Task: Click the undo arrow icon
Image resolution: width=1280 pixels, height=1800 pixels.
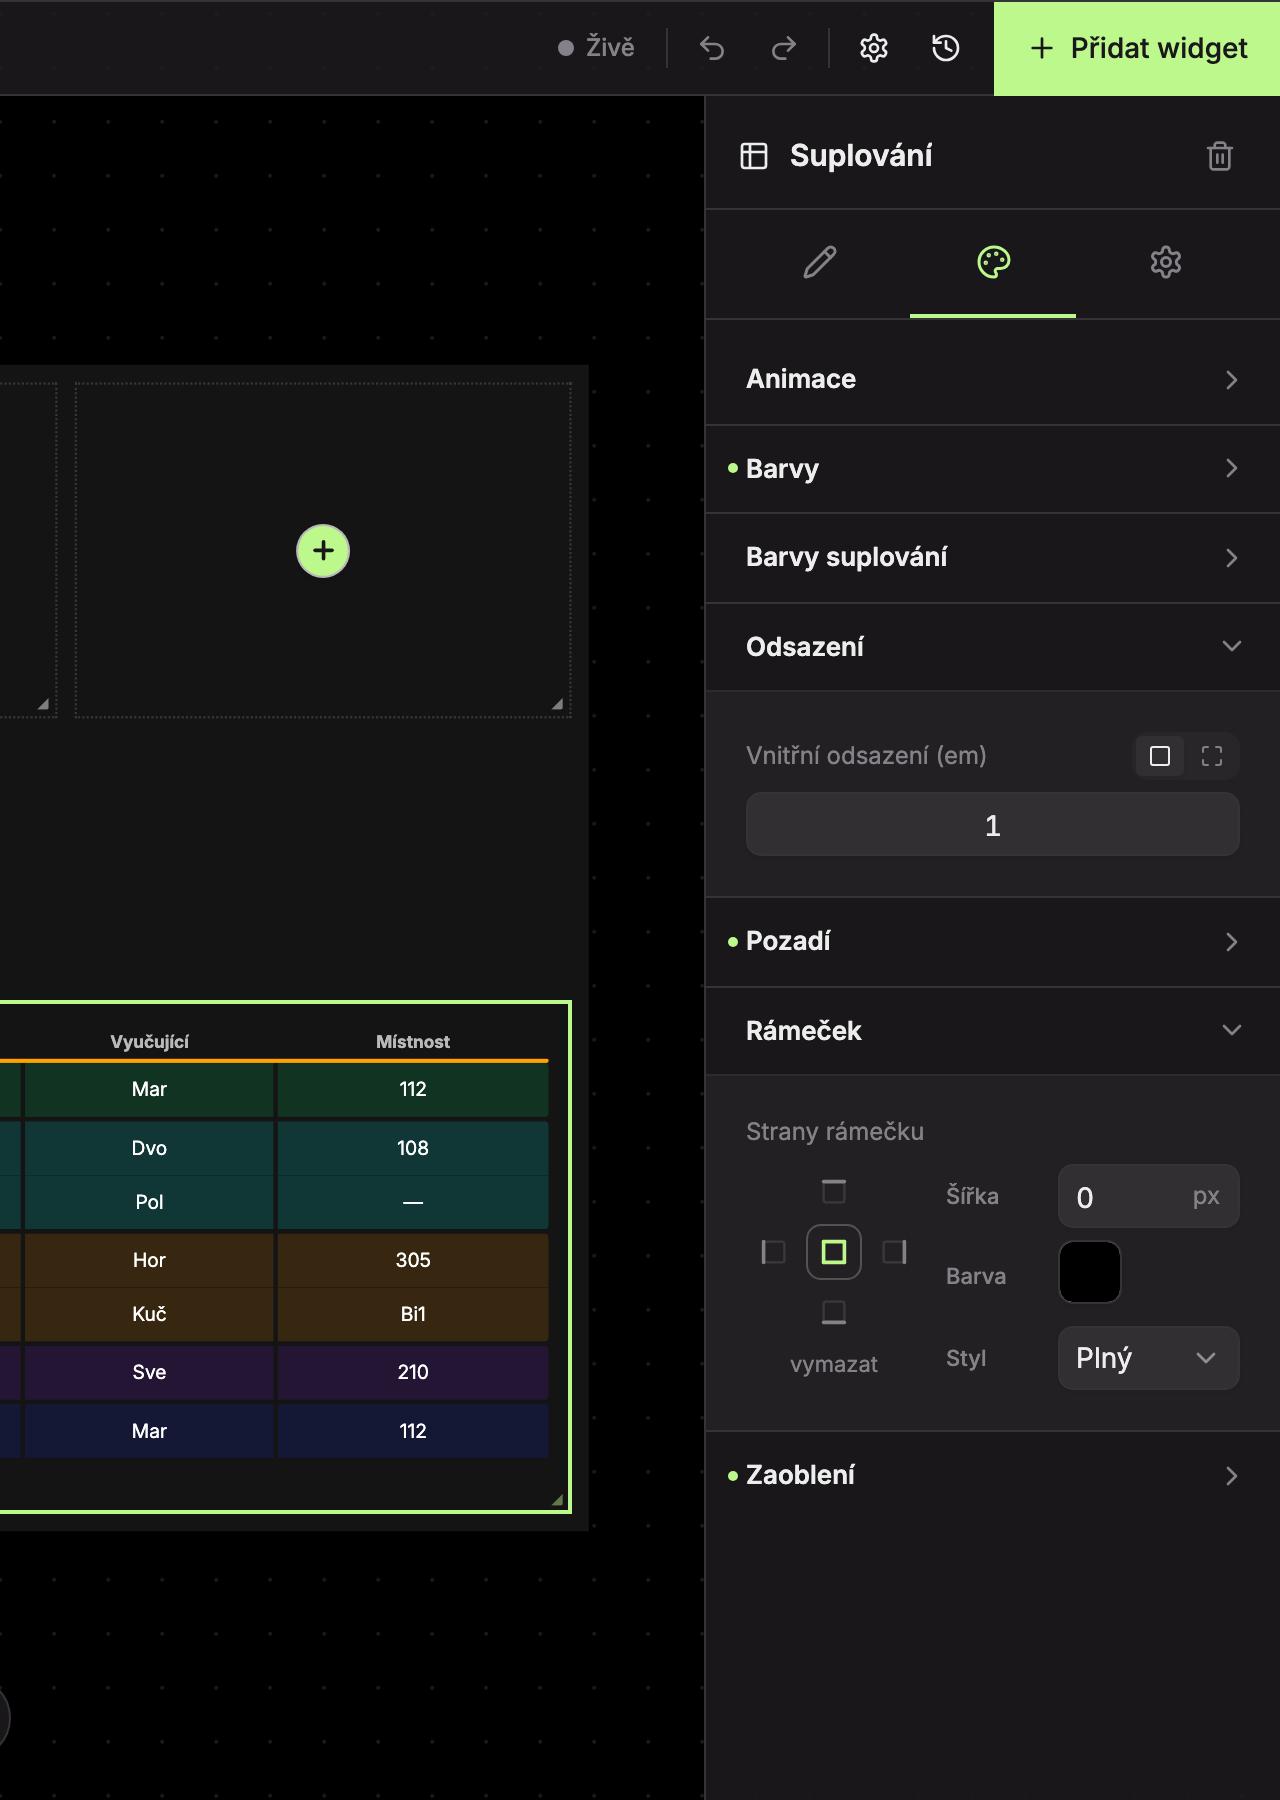Action: click(x=711, y=48)
